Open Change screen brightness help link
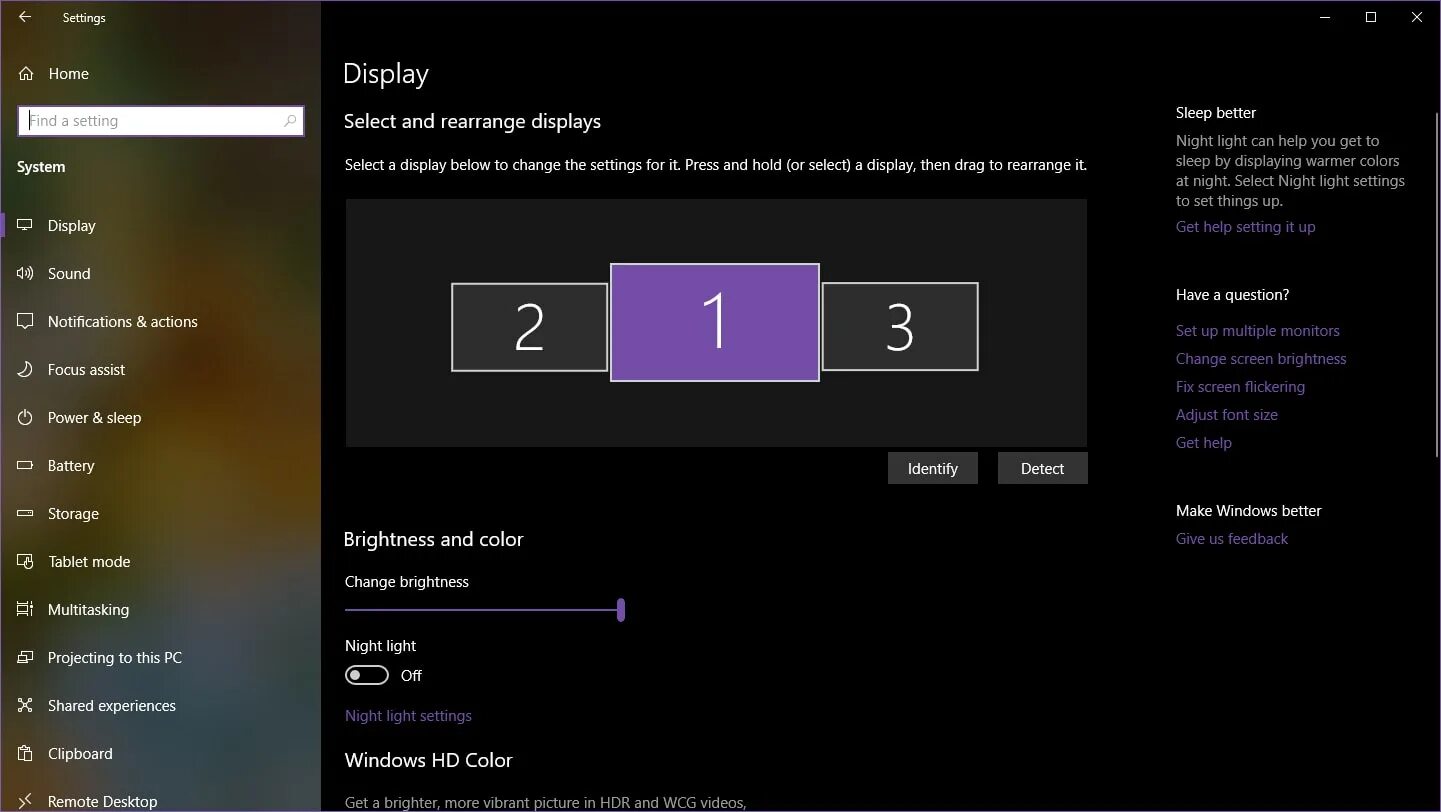 point(1261,359)
